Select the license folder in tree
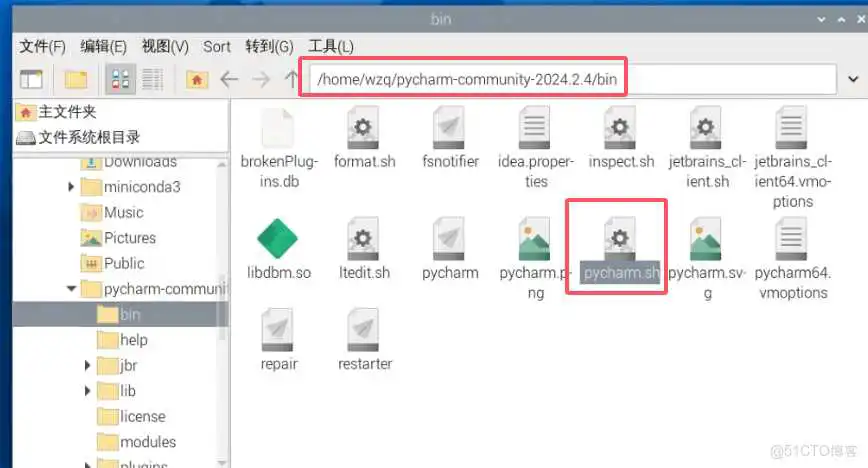Screen dimensions: 868x468 131,416
